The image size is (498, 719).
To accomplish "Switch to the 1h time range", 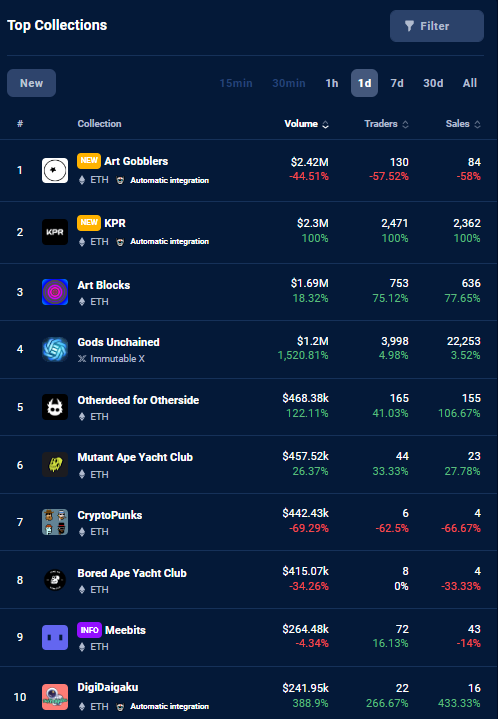I will tap(332, 83).
